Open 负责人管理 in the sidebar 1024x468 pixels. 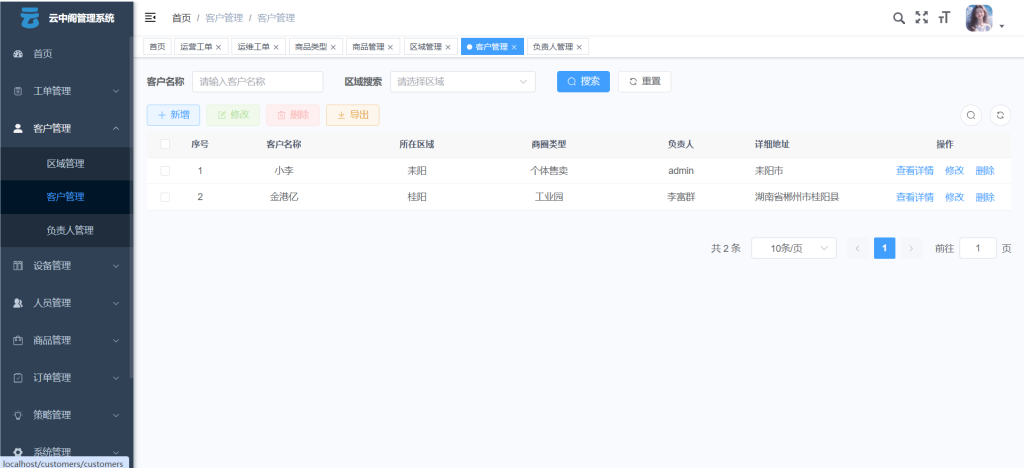tap(70, 230)
